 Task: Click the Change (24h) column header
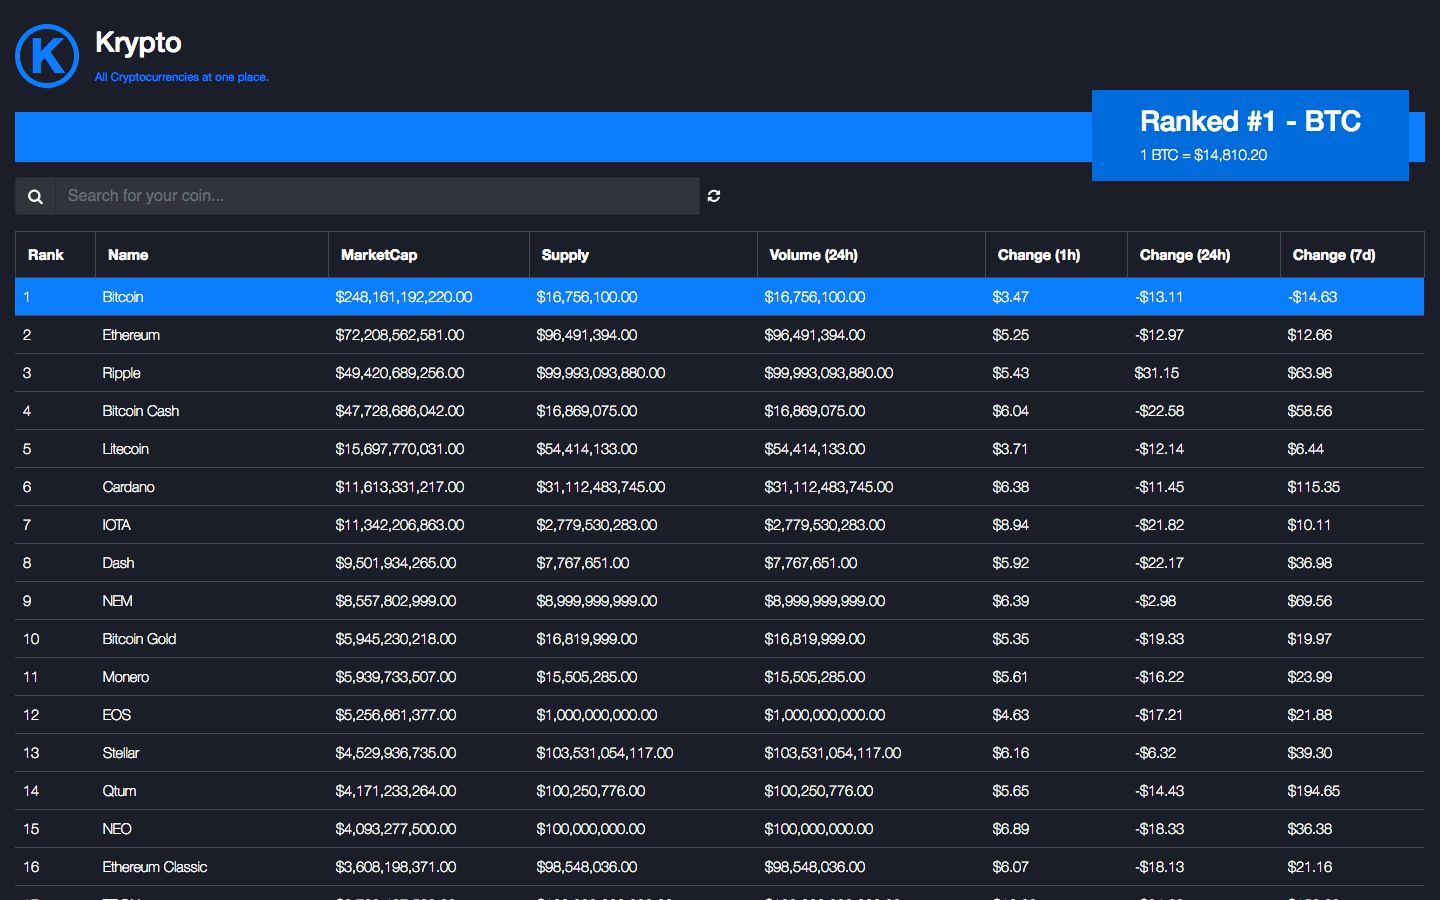[x=1185, y=255]
